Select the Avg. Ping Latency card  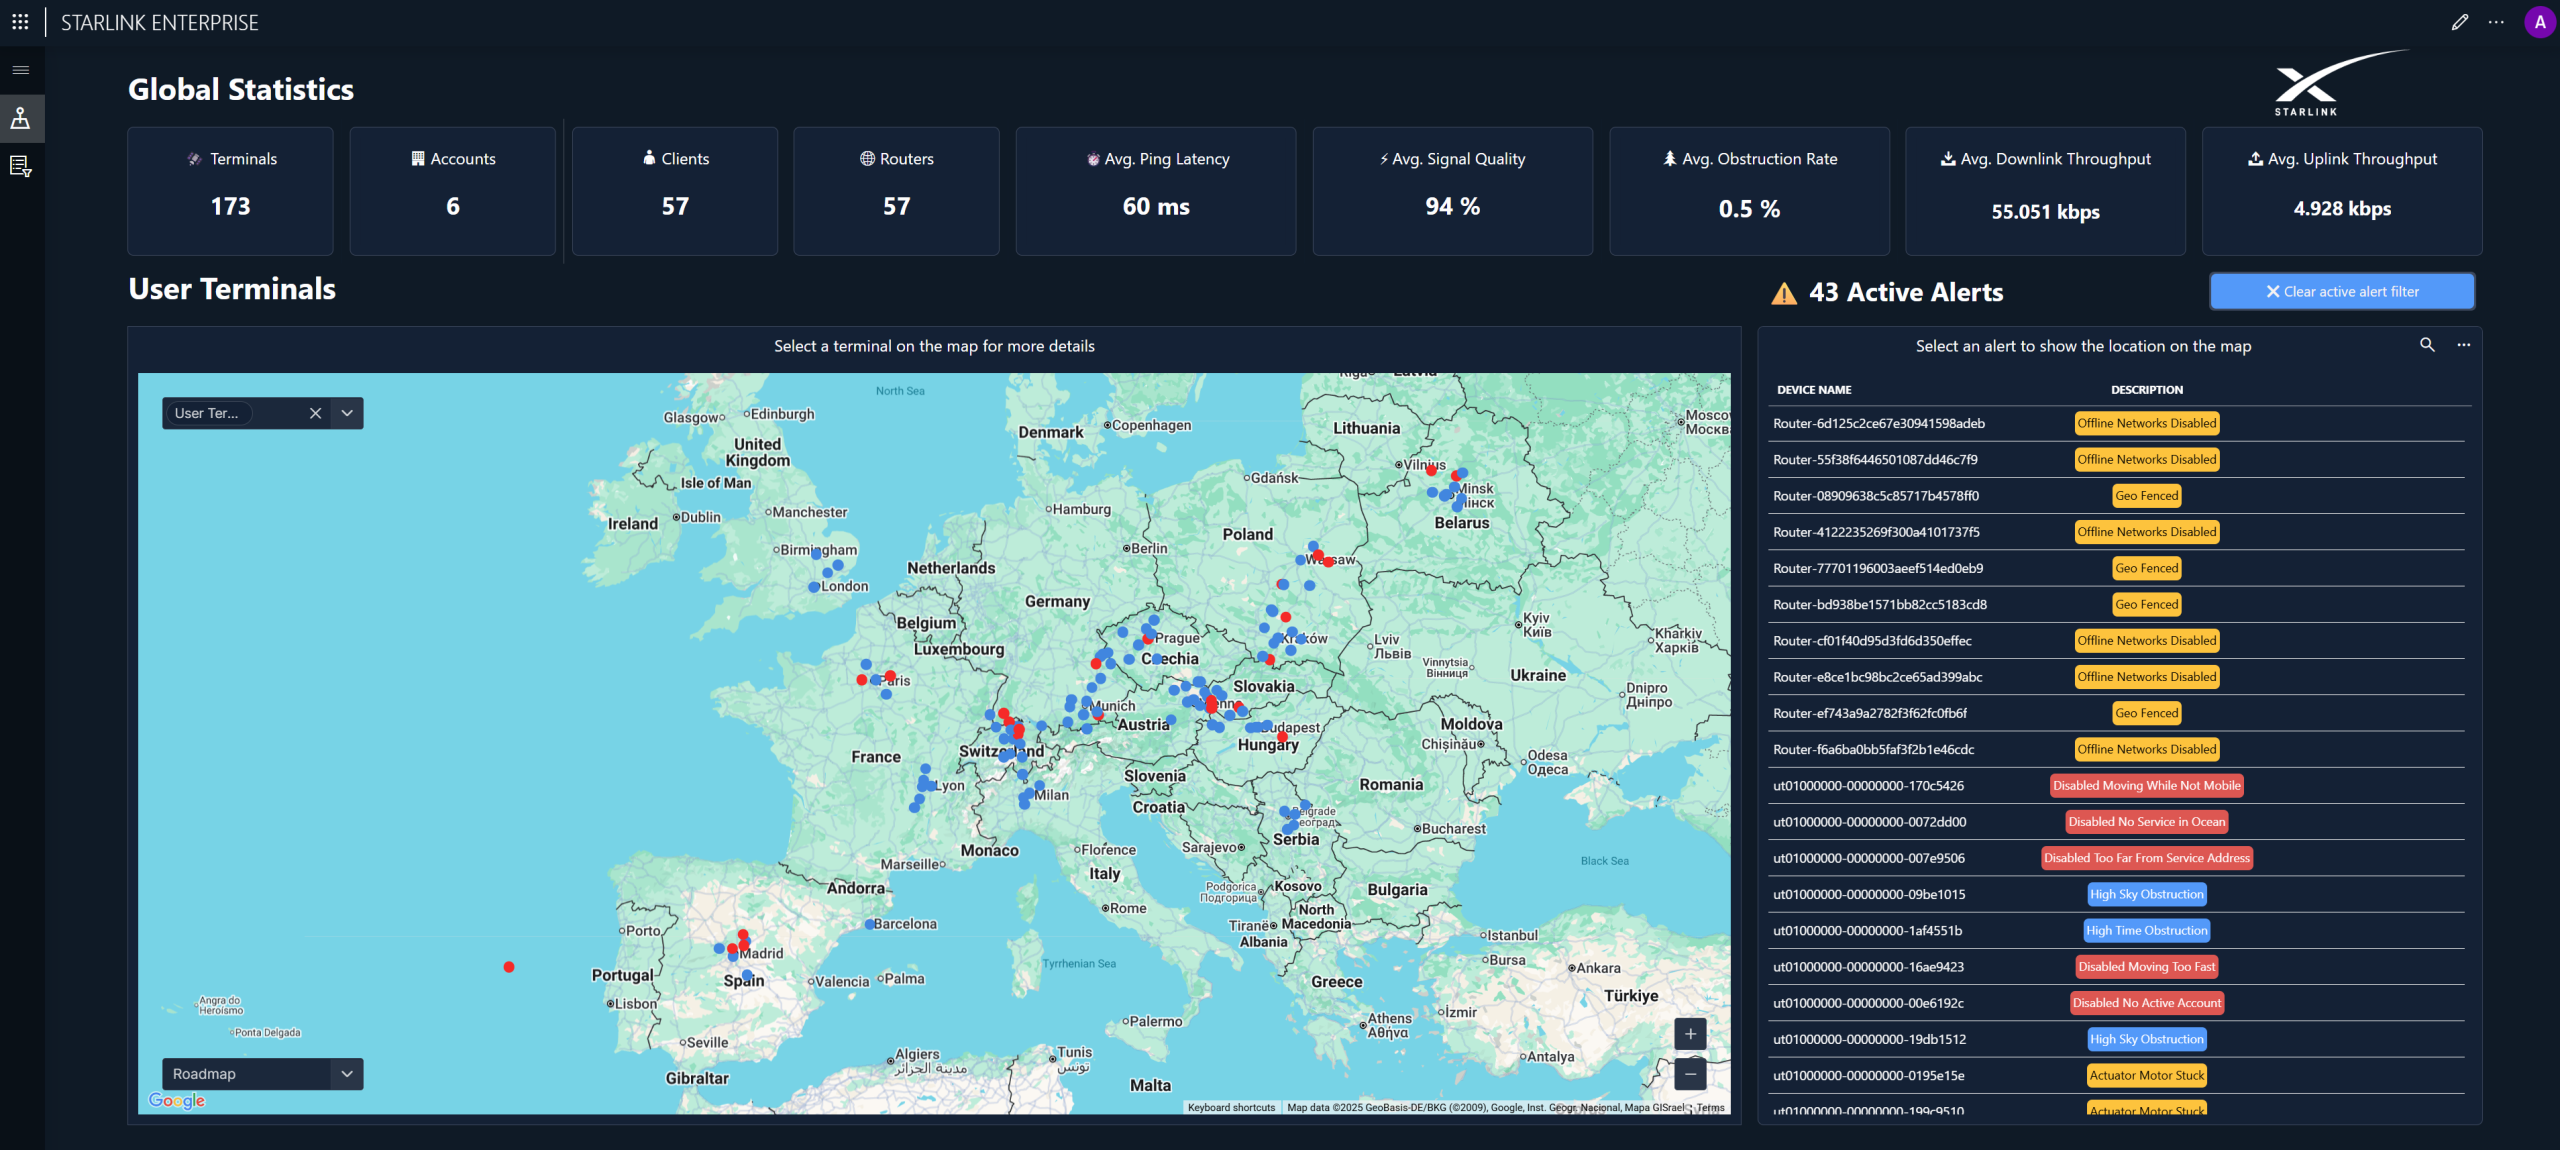point(1156,191)
